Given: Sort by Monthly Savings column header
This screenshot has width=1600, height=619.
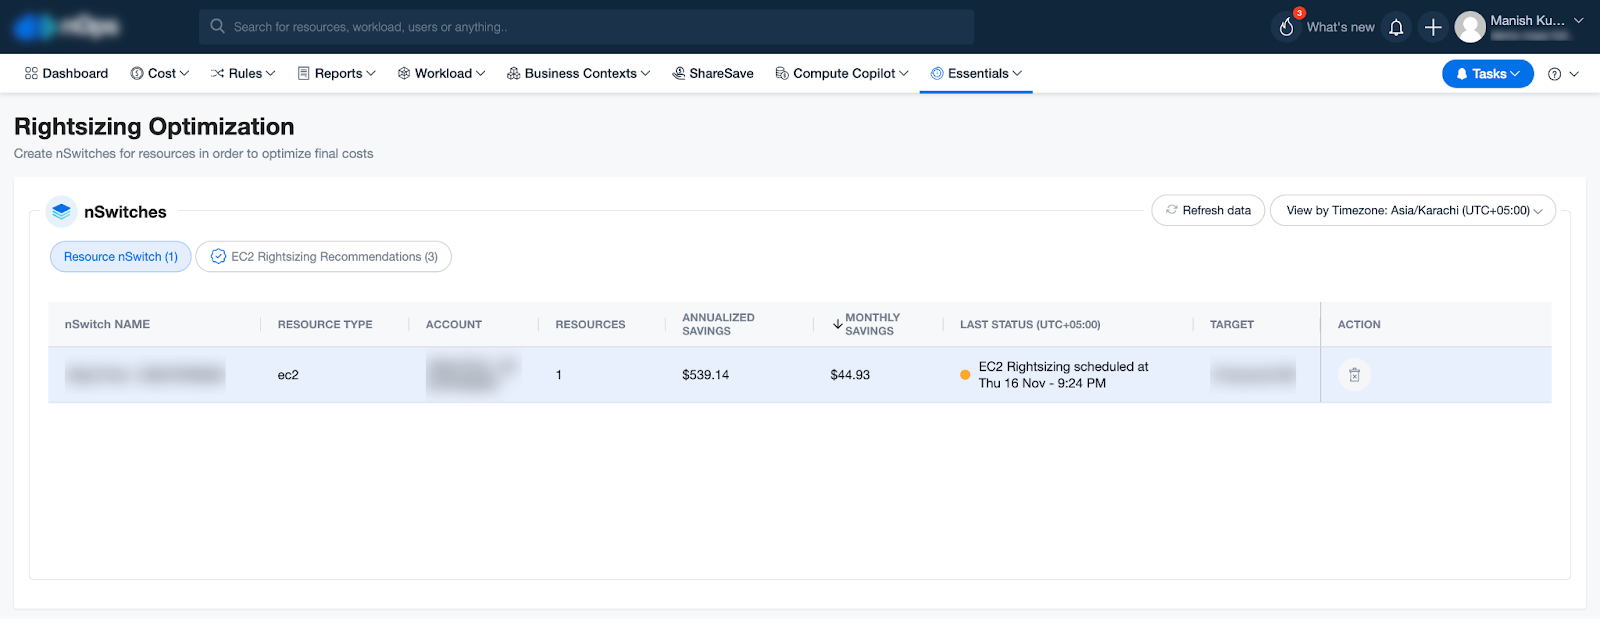Looking at the screenshot, I should tap(870, 324).
